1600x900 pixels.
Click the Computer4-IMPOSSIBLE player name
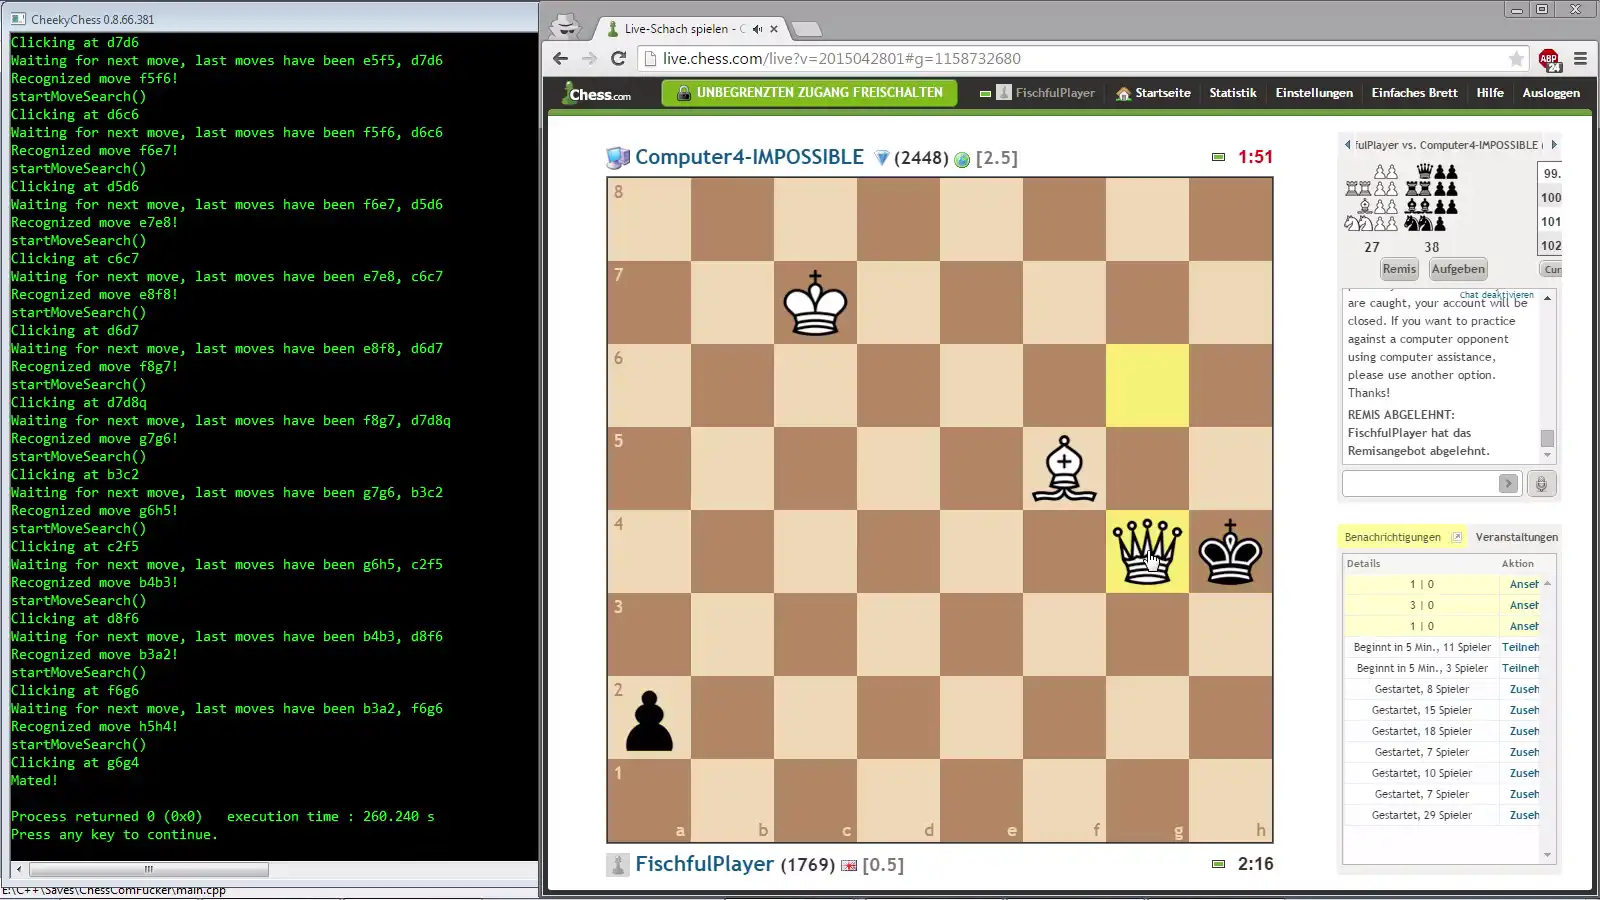pyautogui.click(x=749, y=157)
